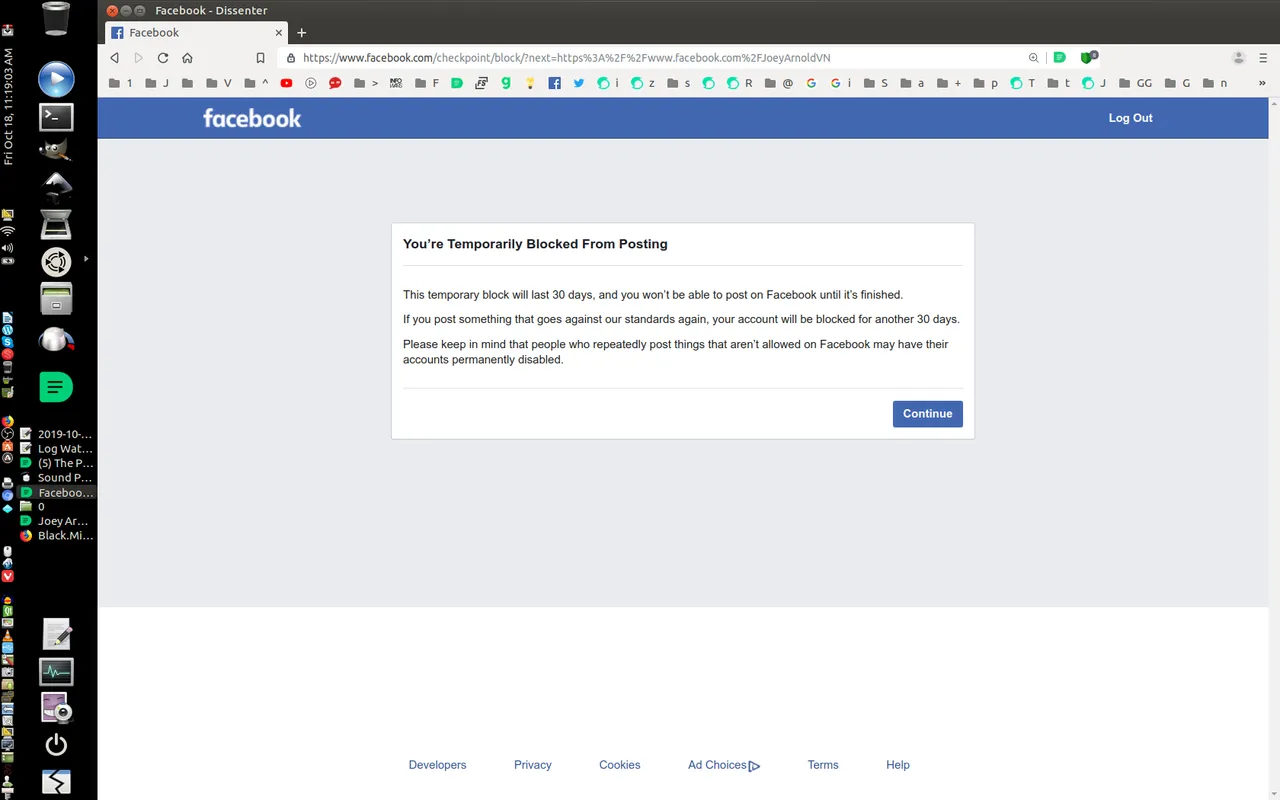This screenshot has height=800, width=1280.
Task: Click the power button in dock
Action: point(56,744)
